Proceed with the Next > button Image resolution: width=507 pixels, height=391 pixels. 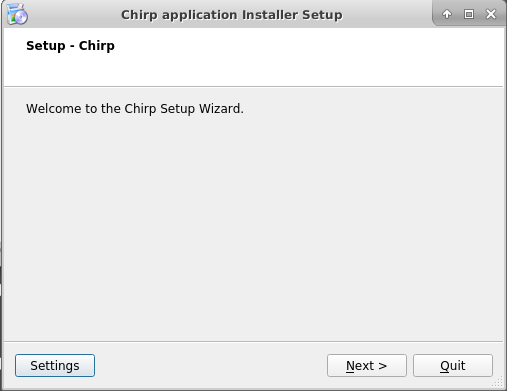(367, 366)
